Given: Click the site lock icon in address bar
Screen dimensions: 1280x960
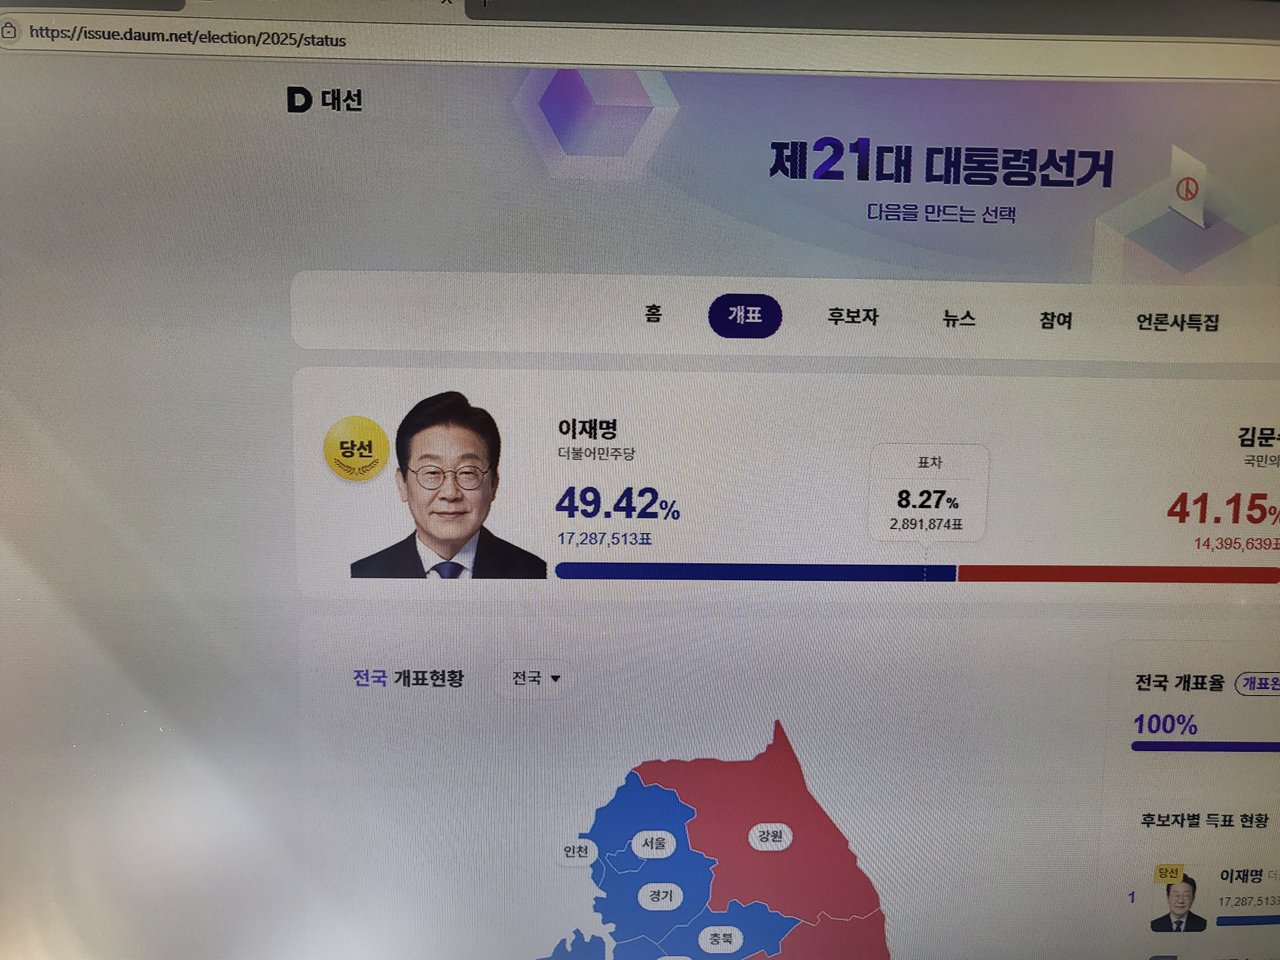Looking at the screenshot, I should 9,30.
